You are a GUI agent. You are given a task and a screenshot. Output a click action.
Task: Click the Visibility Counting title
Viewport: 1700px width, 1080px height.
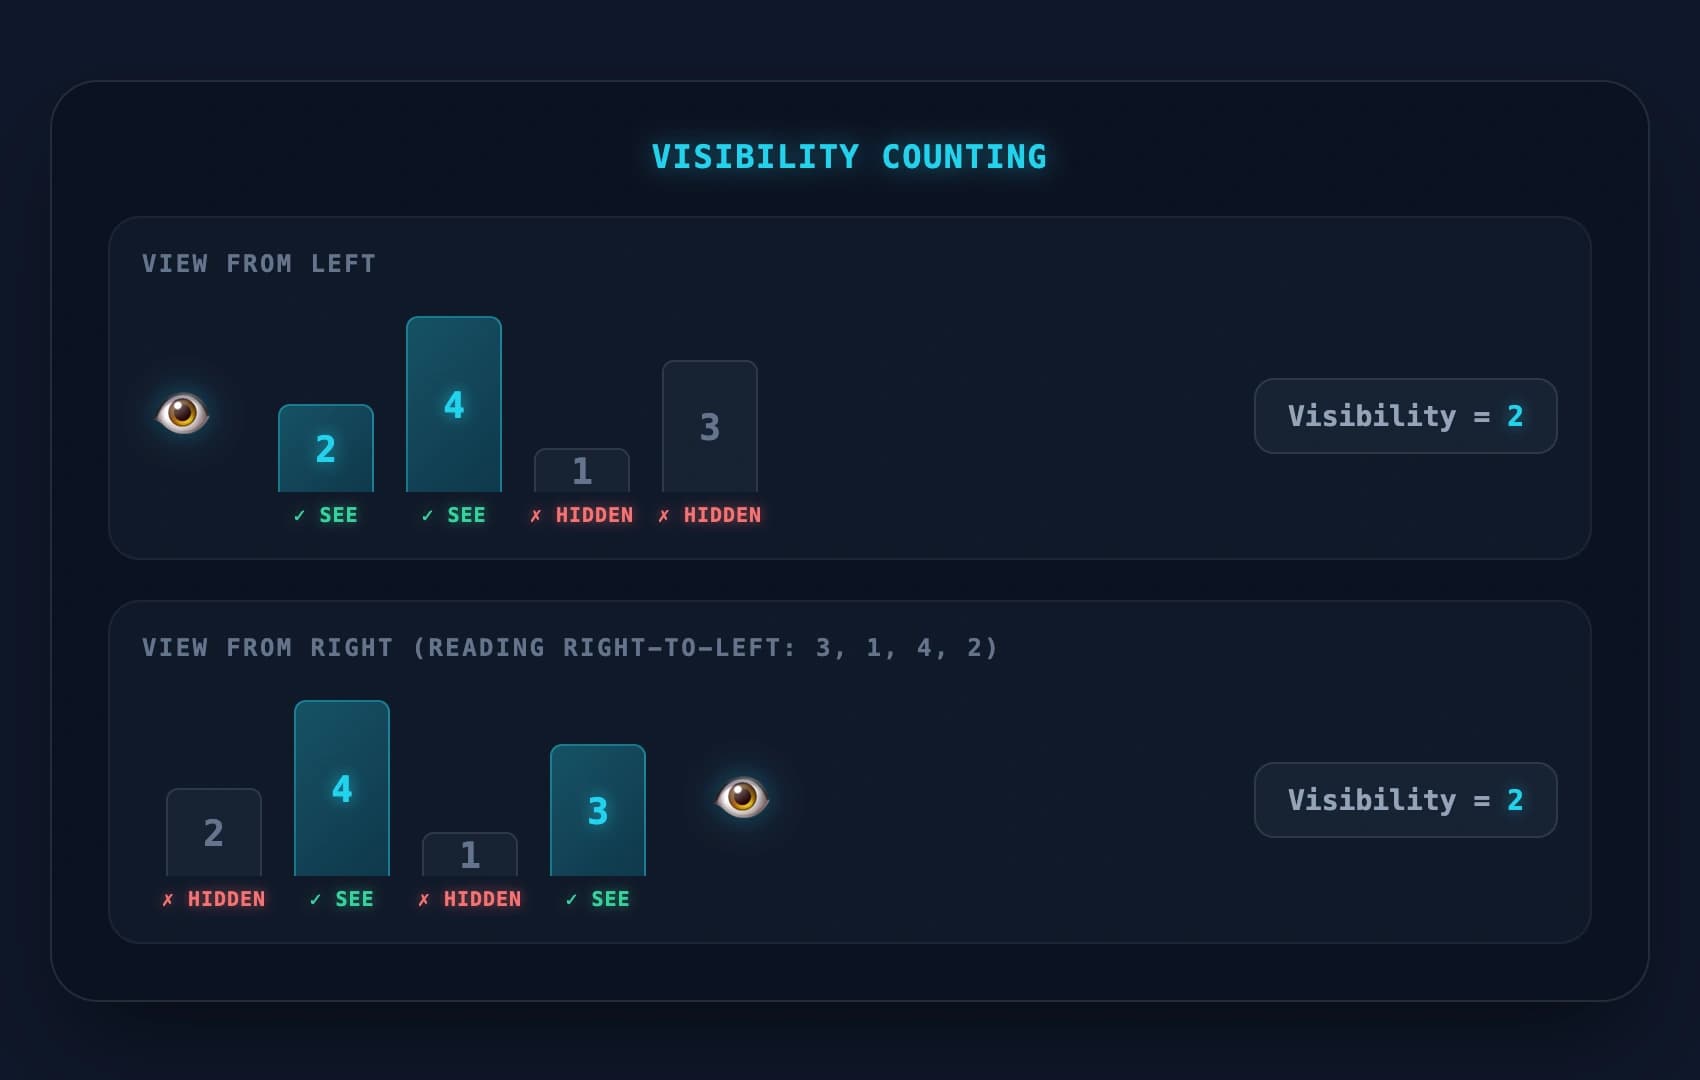tap(849, 157)
